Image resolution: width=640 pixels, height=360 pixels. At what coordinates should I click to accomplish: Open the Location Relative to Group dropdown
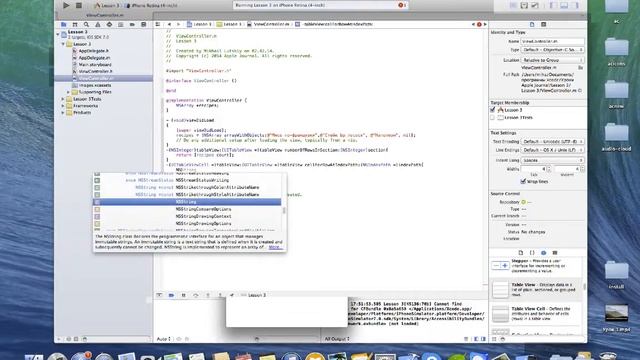tap(553, 60)
